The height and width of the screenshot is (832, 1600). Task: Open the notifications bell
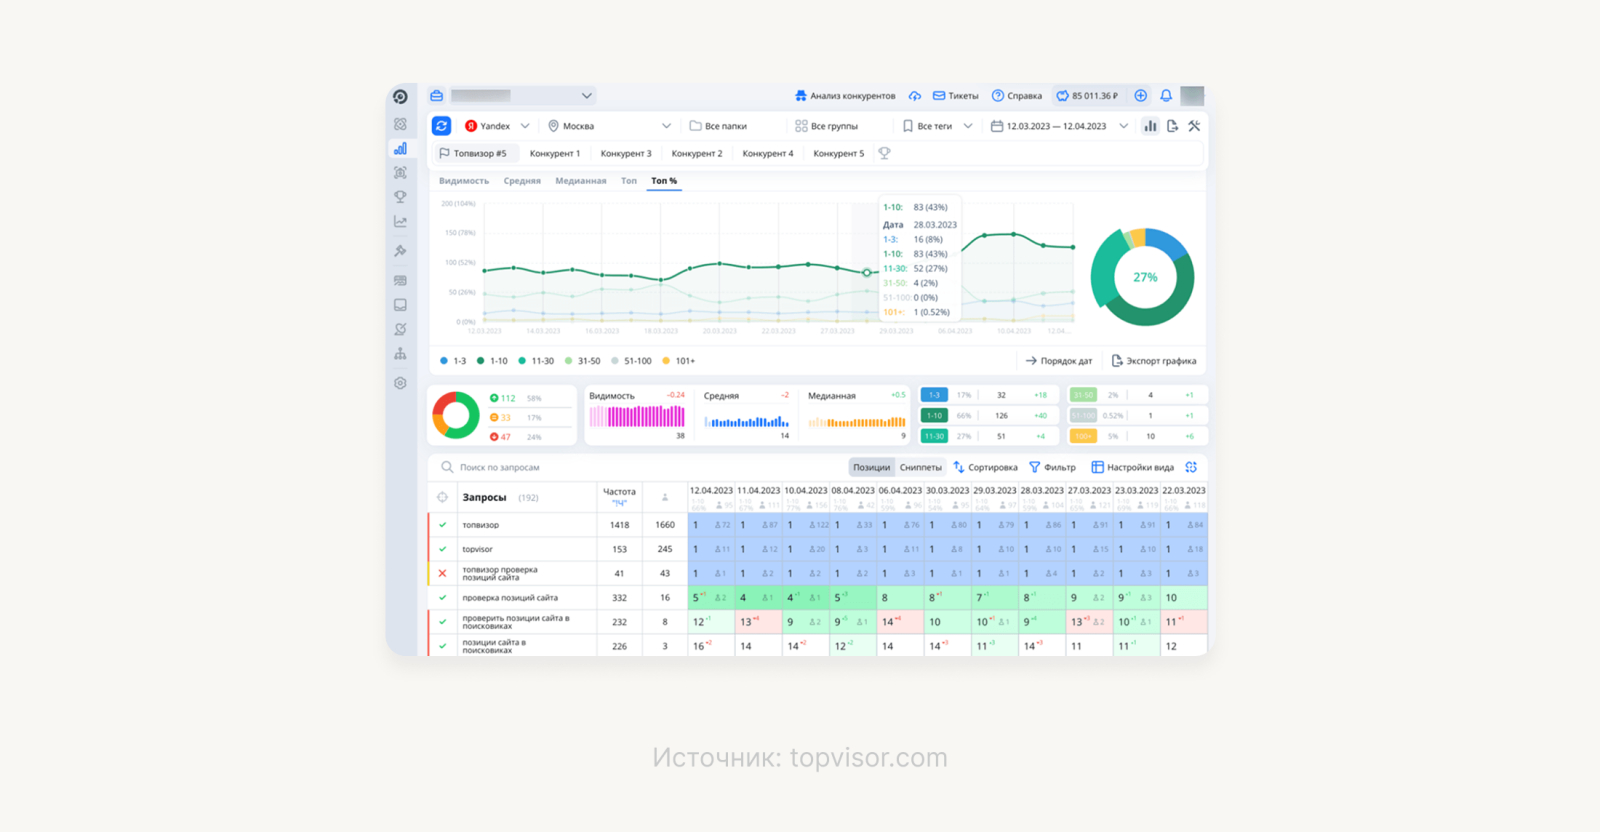pos(1166,96)
